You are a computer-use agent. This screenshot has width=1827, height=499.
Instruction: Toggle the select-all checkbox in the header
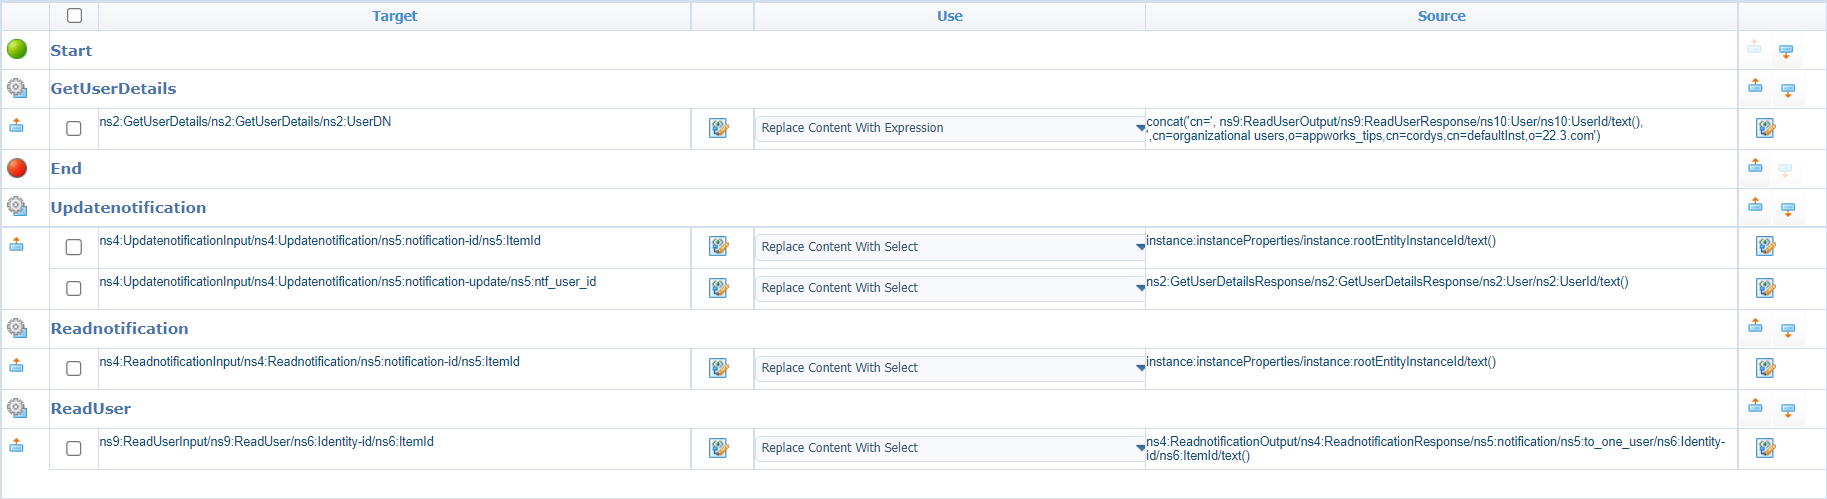click(74, 16)
